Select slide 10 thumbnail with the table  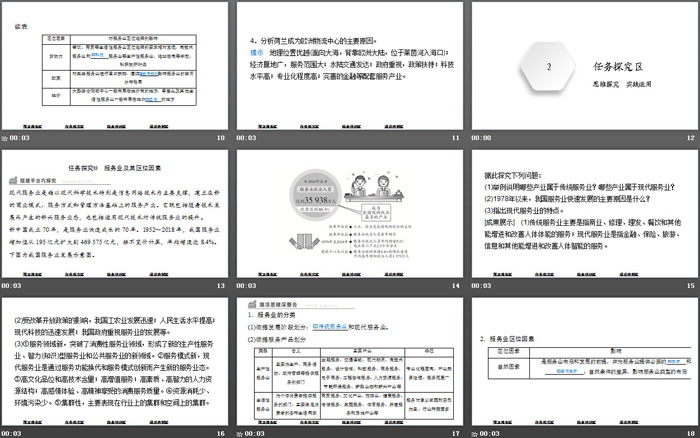pos(115,66)
